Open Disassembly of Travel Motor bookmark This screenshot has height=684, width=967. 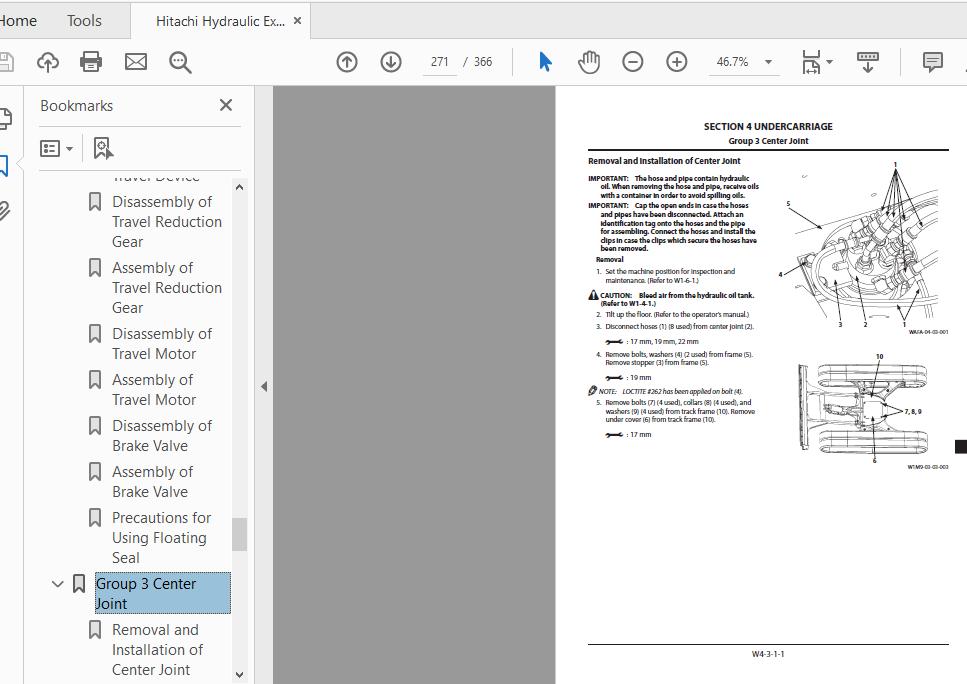pyautogui.click(x=162, y=344)
